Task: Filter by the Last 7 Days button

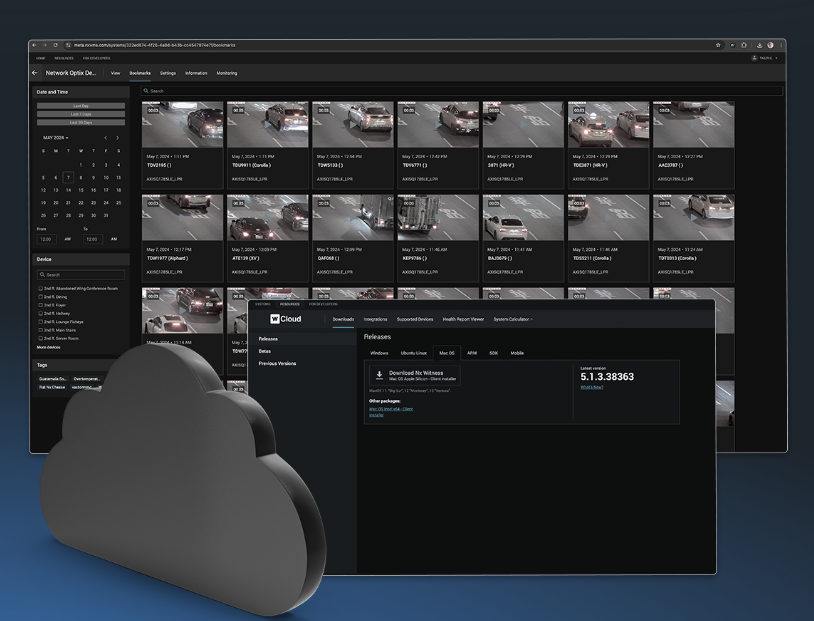Action: click(x=81, y=114)
